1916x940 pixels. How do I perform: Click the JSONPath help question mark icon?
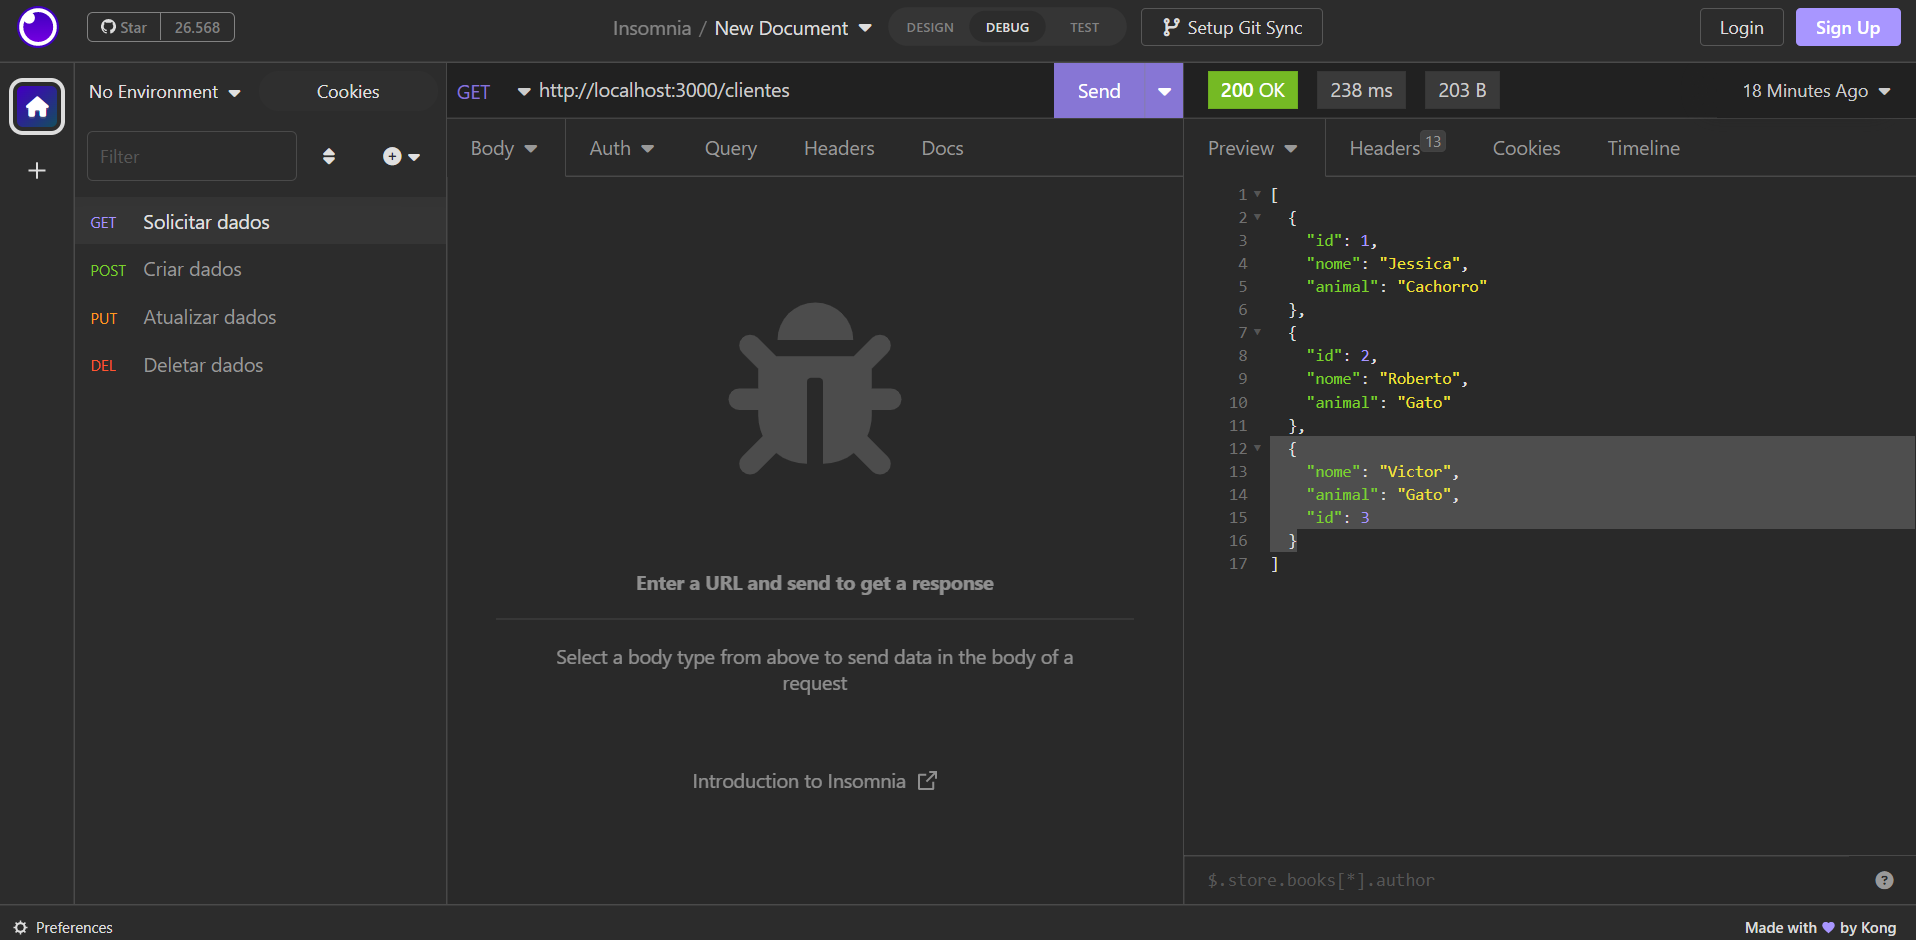point(1884,880)
